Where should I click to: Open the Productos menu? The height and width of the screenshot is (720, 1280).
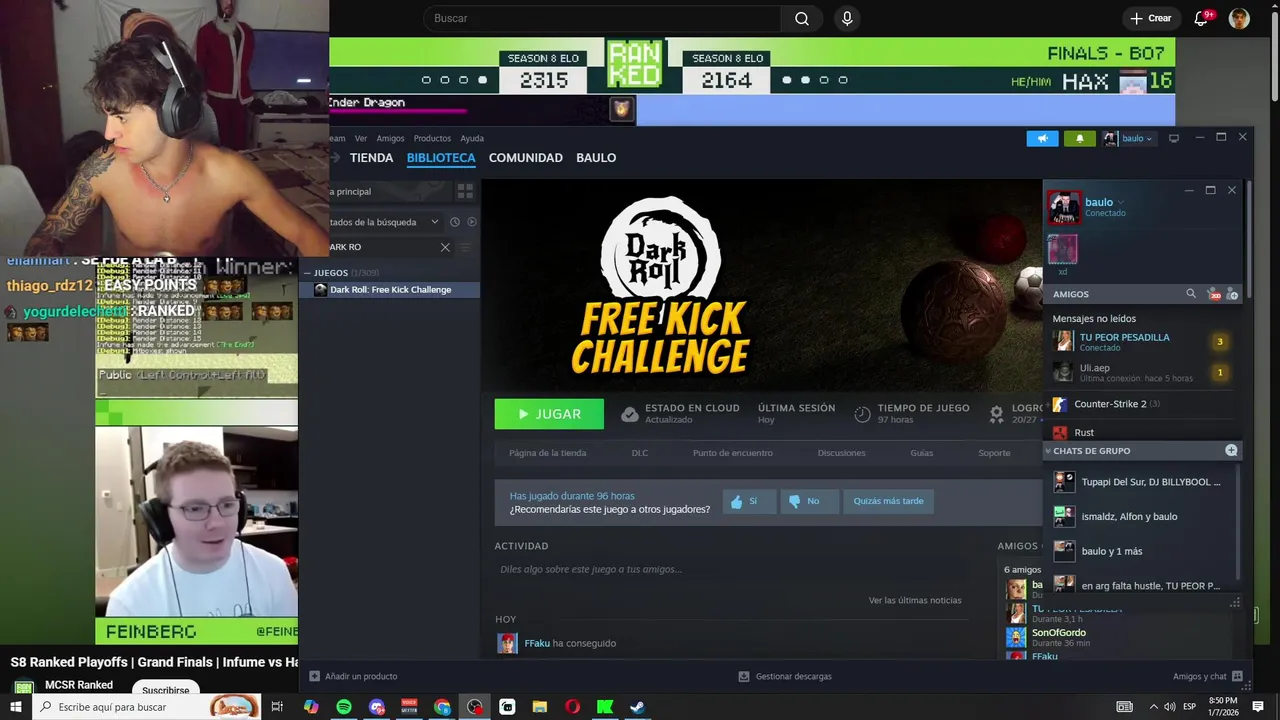(432, 138)
